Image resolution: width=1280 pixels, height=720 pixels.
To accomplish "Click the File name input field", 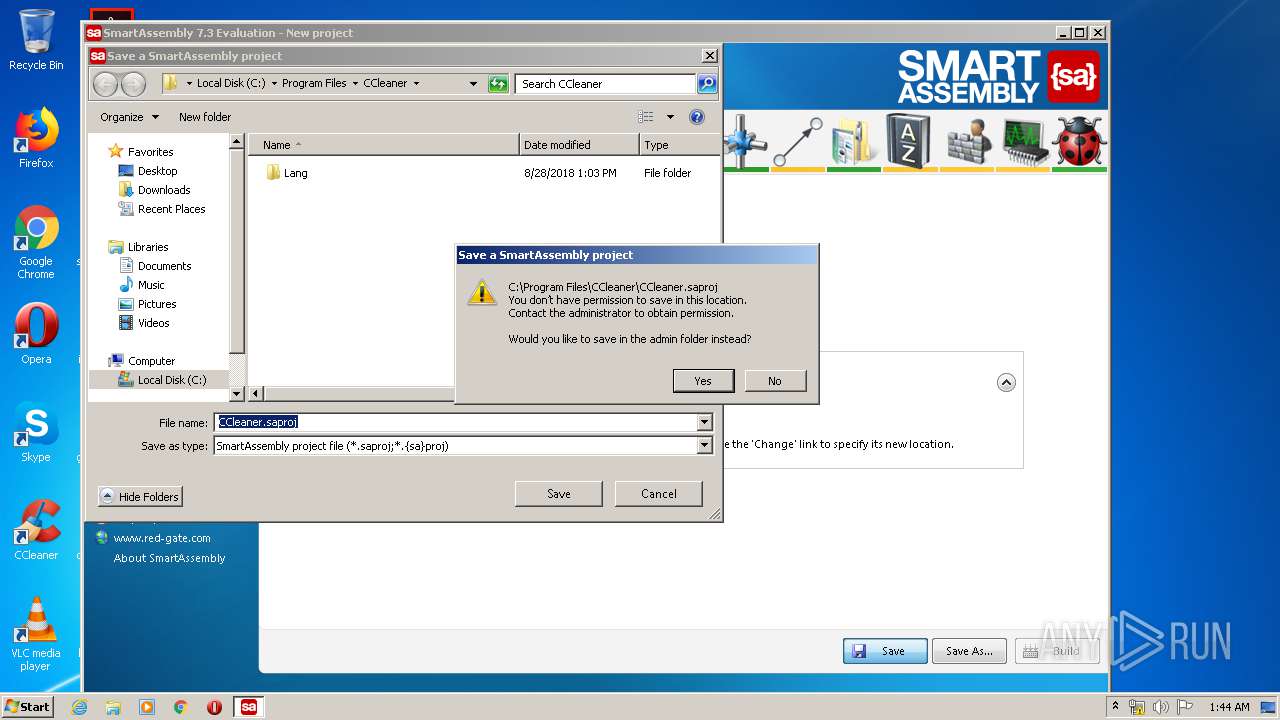I will pos(456,423).
